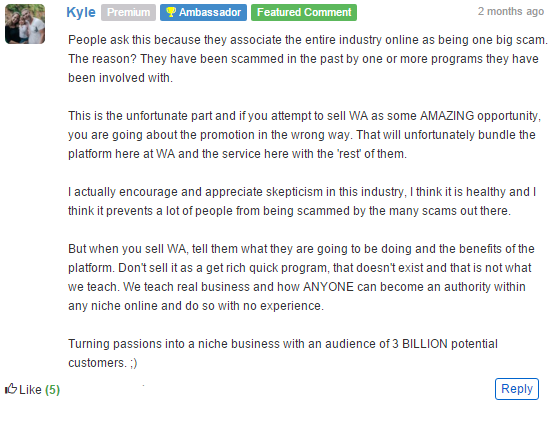
Task: Click the thumbs-up Like icon
Action: pos(11,389)
